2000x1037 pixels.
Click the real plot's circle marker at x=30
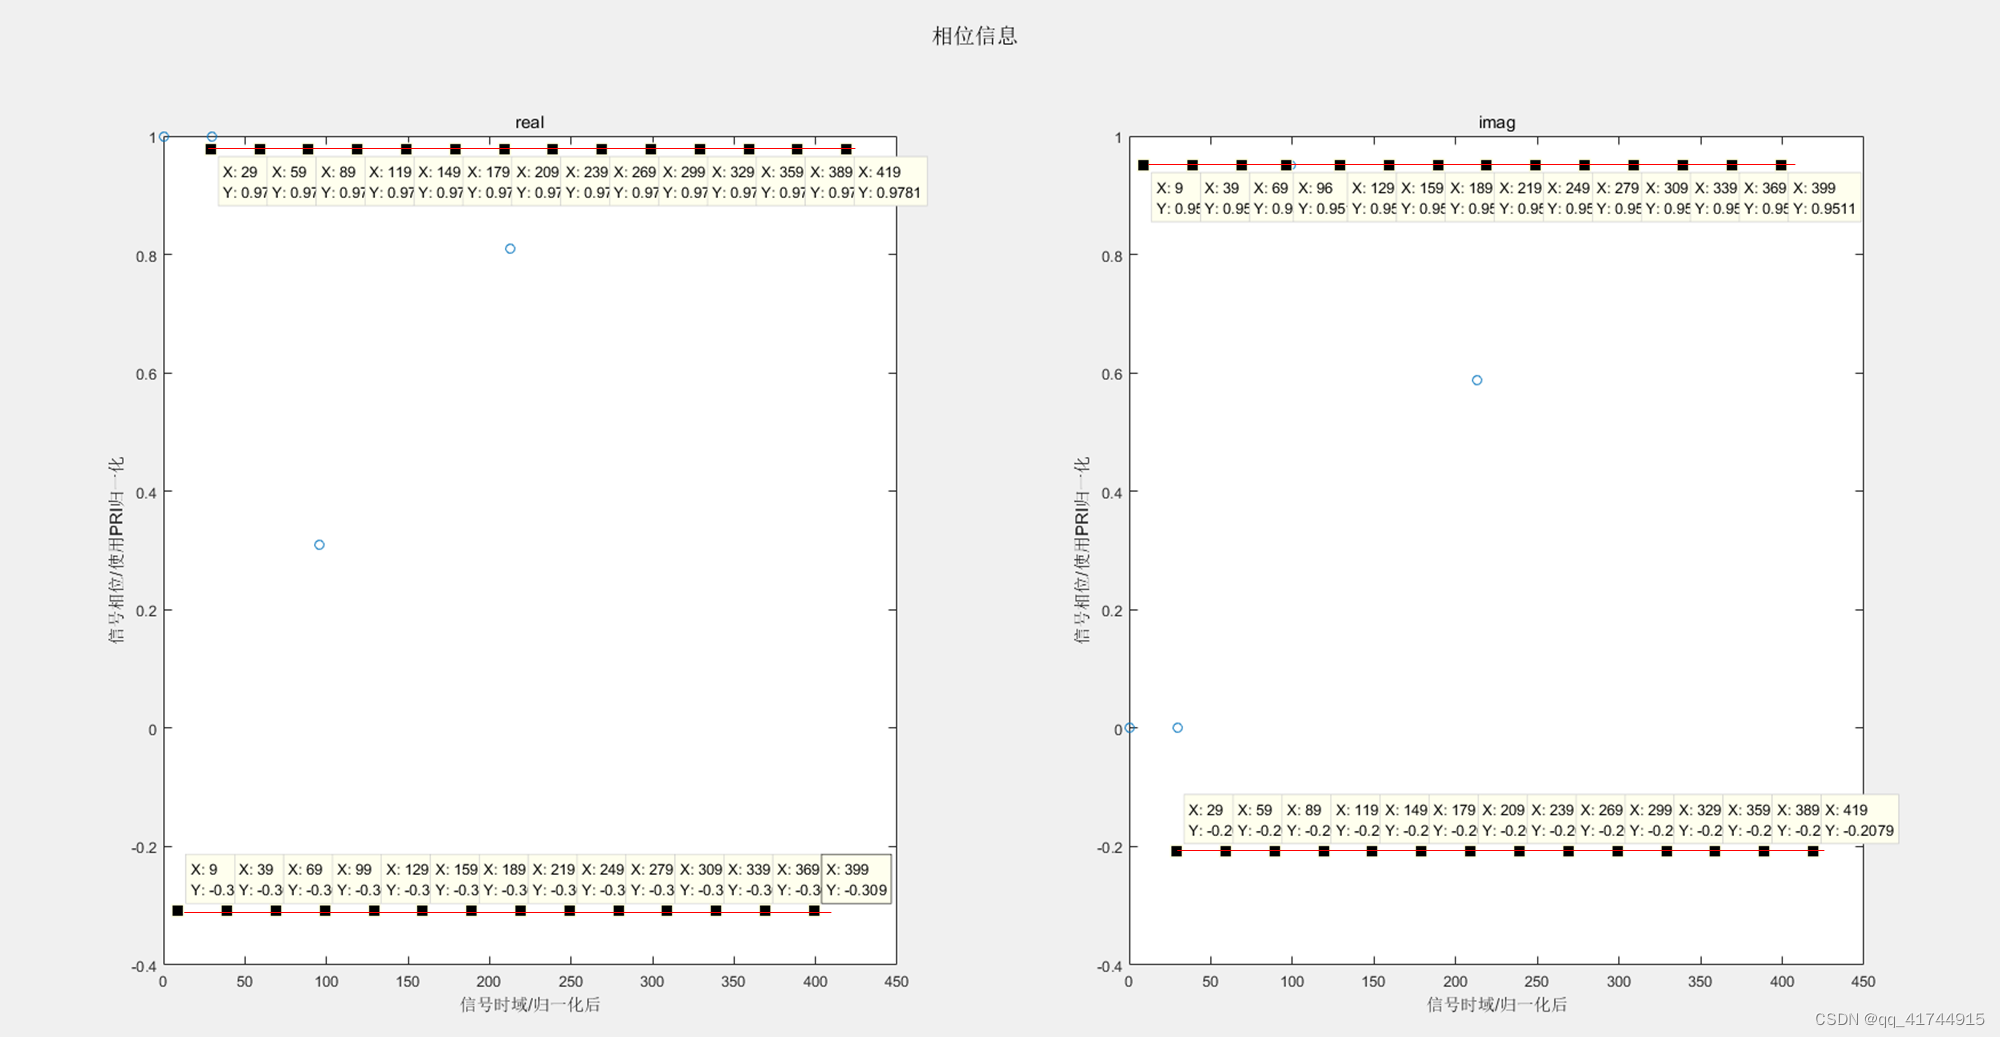point(212,137)
